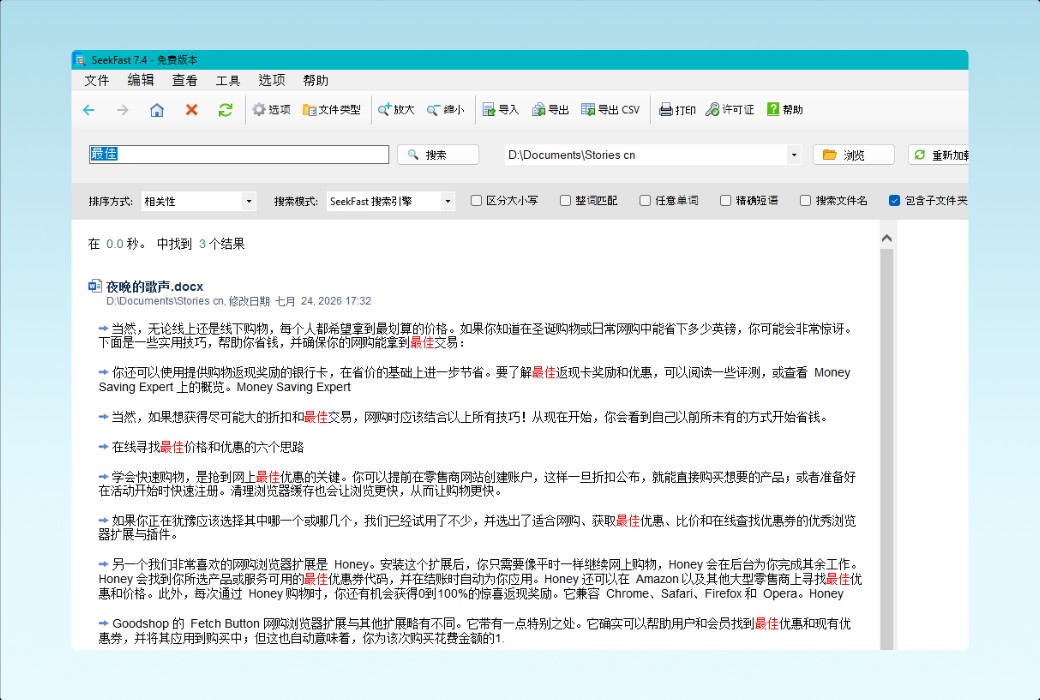This screenshot has height=700, width=1040.
Task: Enable 整词匹配 checkbox
Action: (565, 200)
